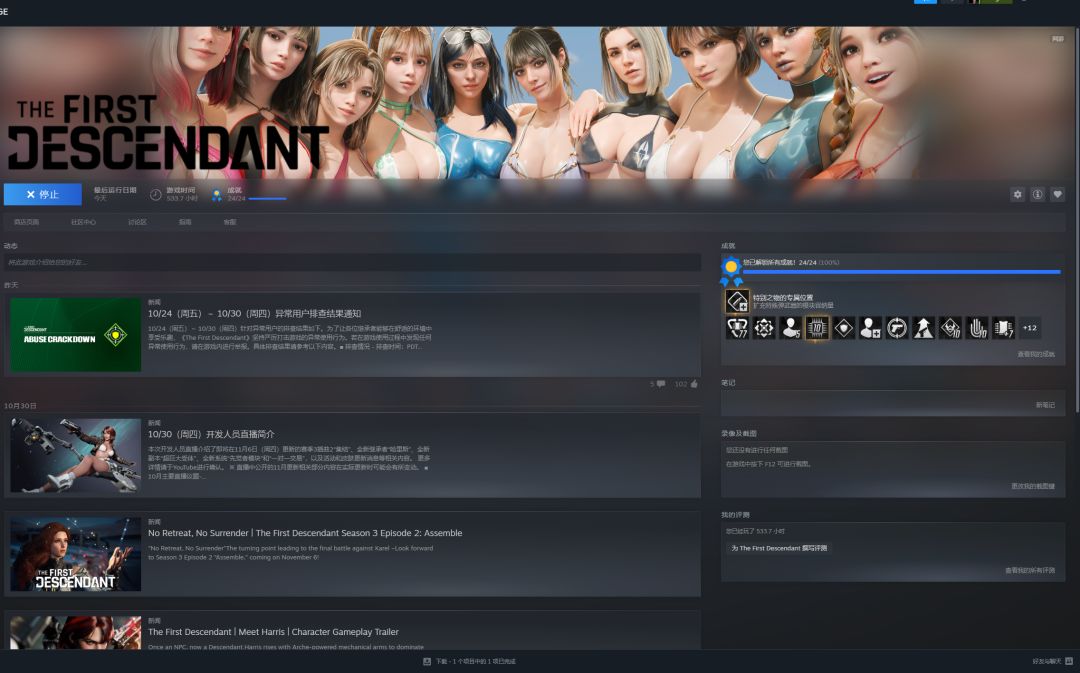Click the large blue achievement ribbon badge
The width and height of the screenshot is (1080, 673).
(731, 270)
